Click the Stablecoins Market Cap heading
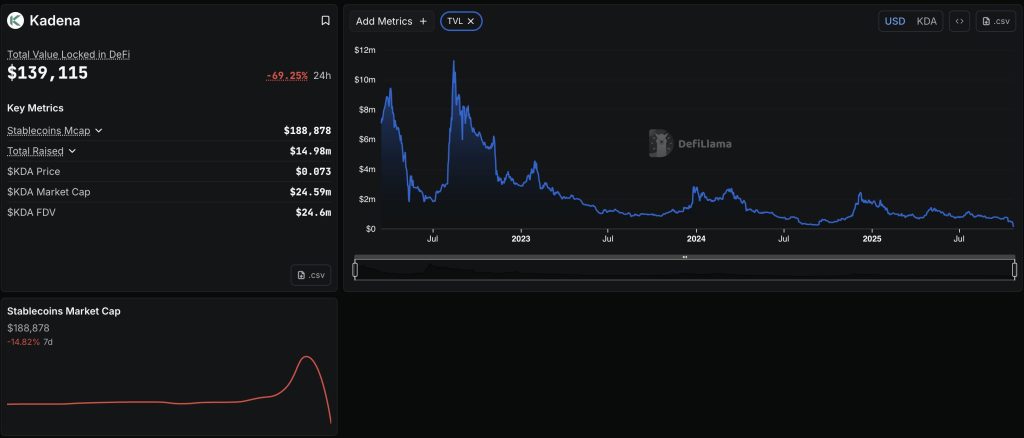 64,311
